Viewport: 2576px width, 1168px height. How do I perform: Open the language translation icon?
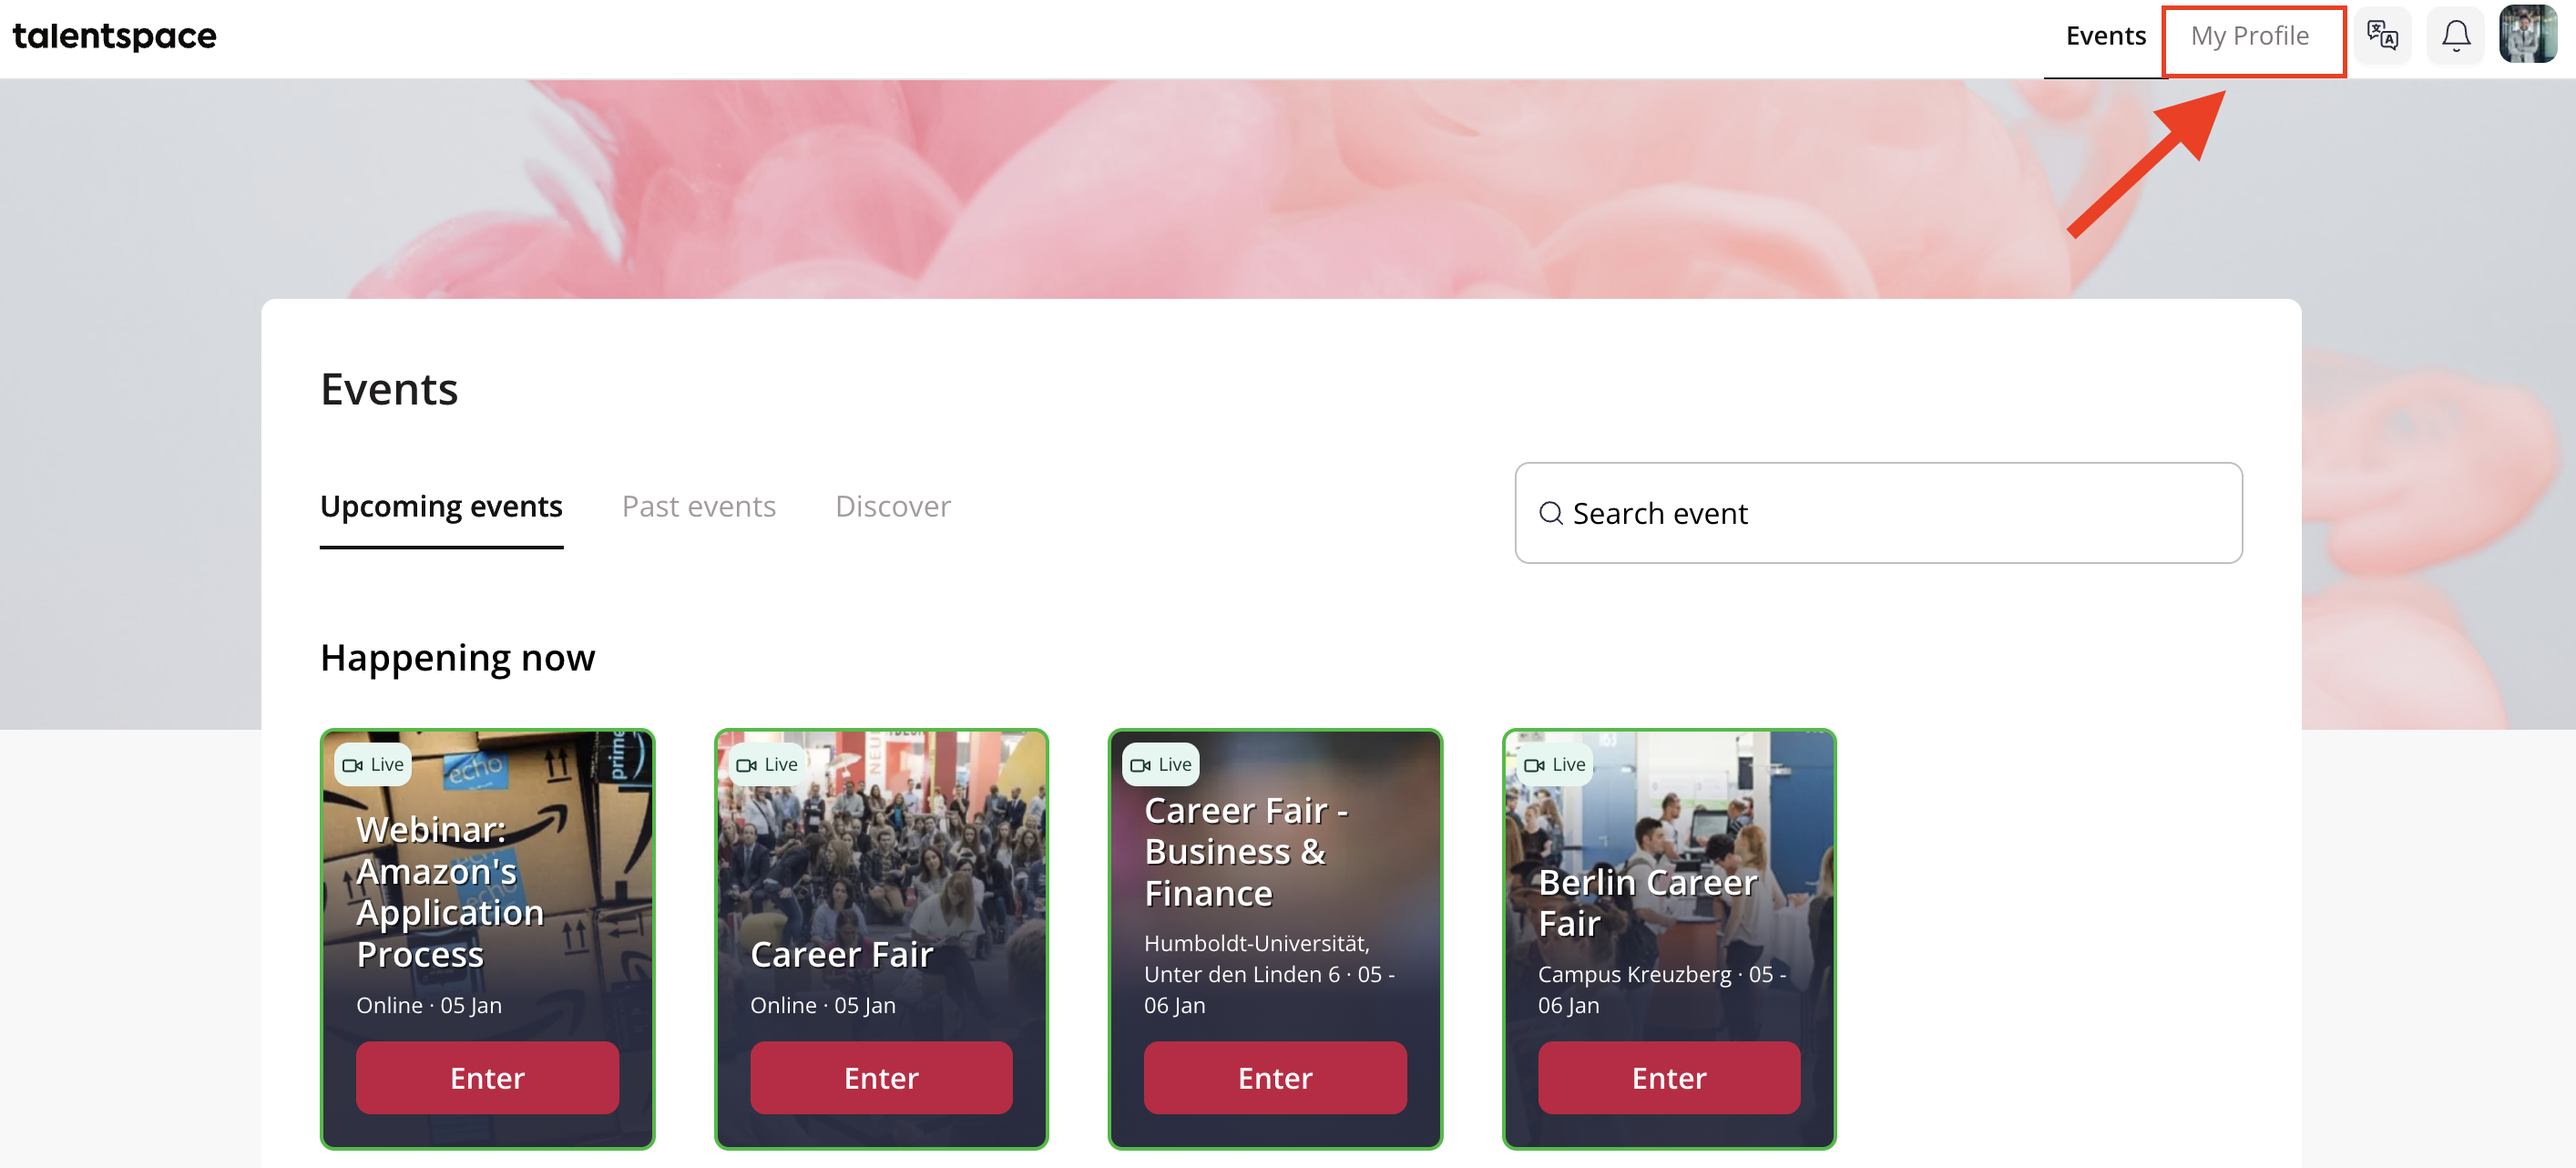tap(2382, 36)
